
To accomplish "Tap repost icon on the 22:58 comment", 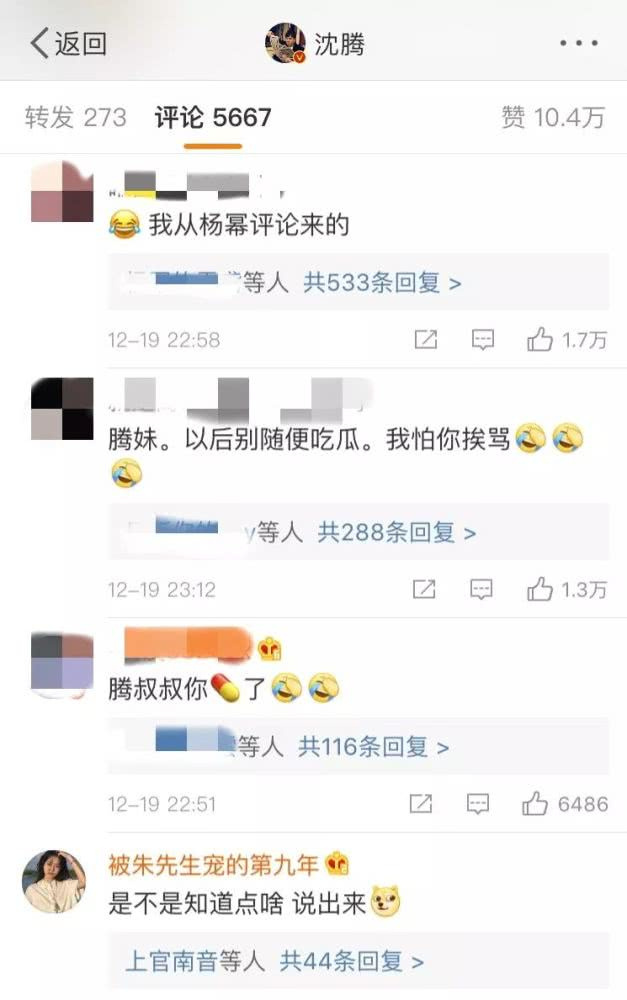I will 425,340.
